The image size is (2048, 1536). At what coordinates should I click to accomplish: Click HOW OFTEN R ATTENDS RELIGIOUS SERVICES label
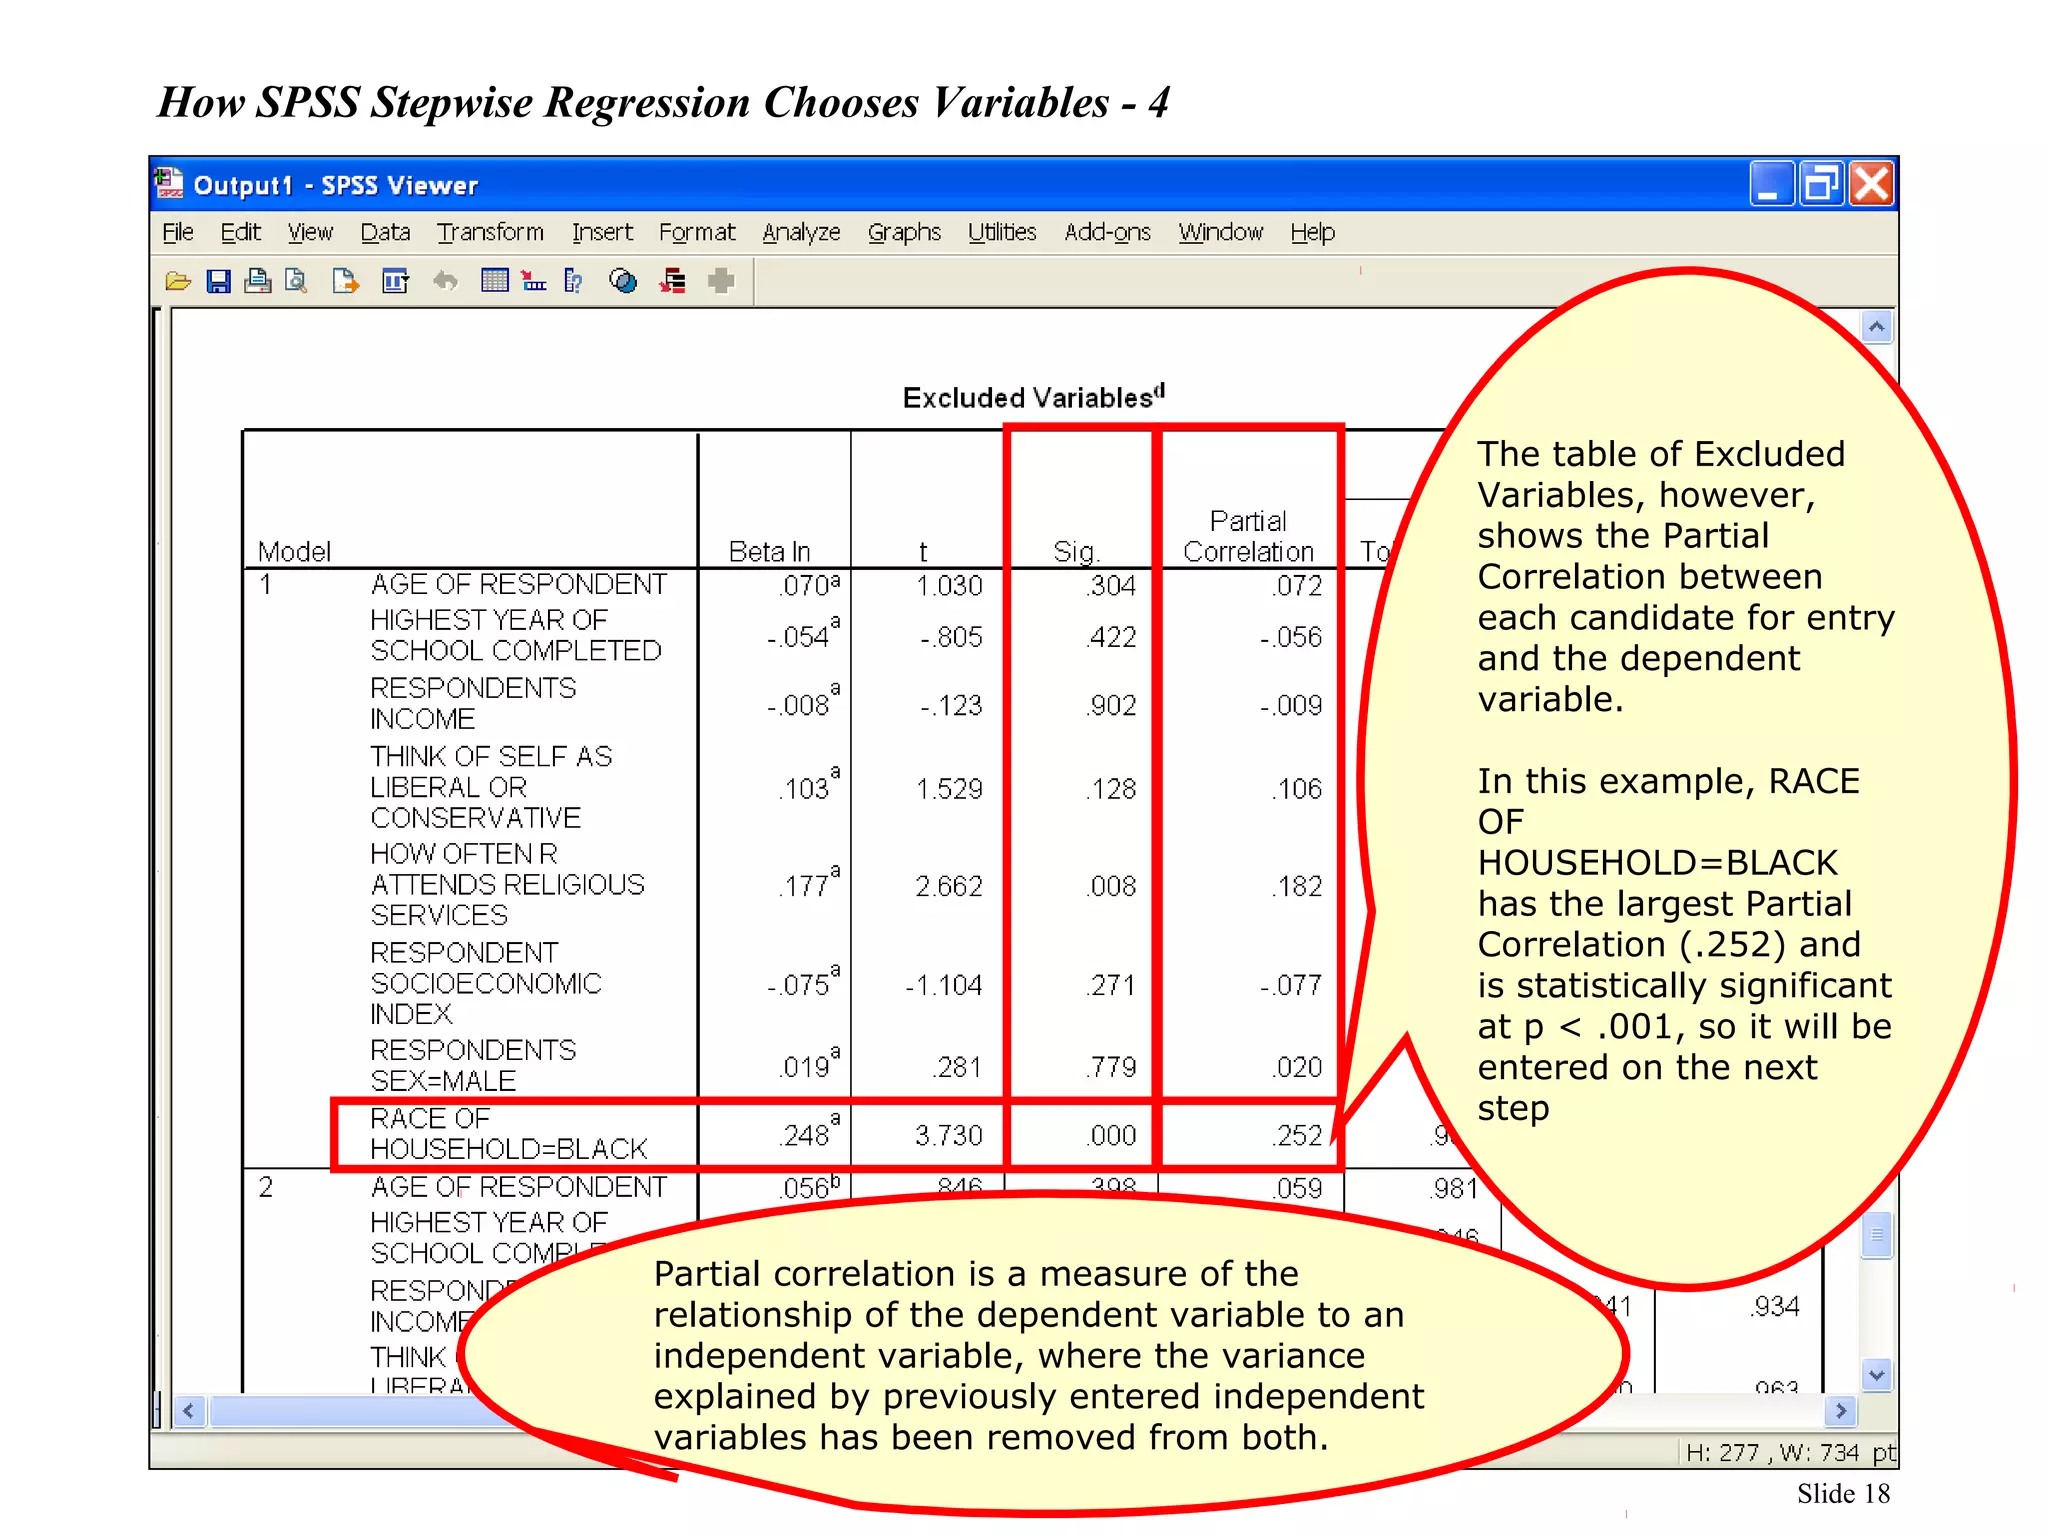(507, 884)
